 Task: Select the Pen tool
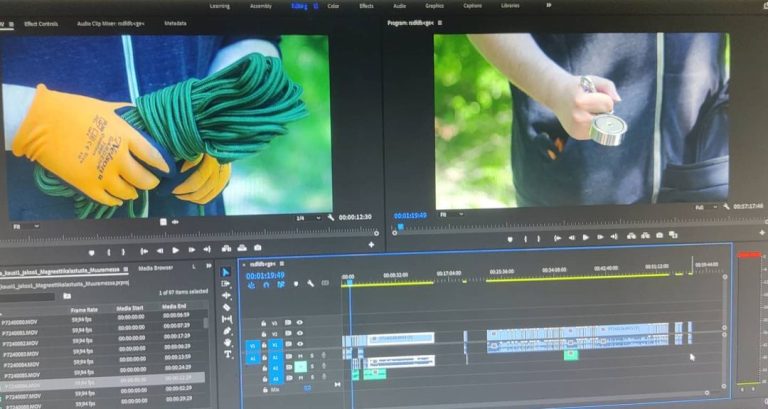pos(228,331)
